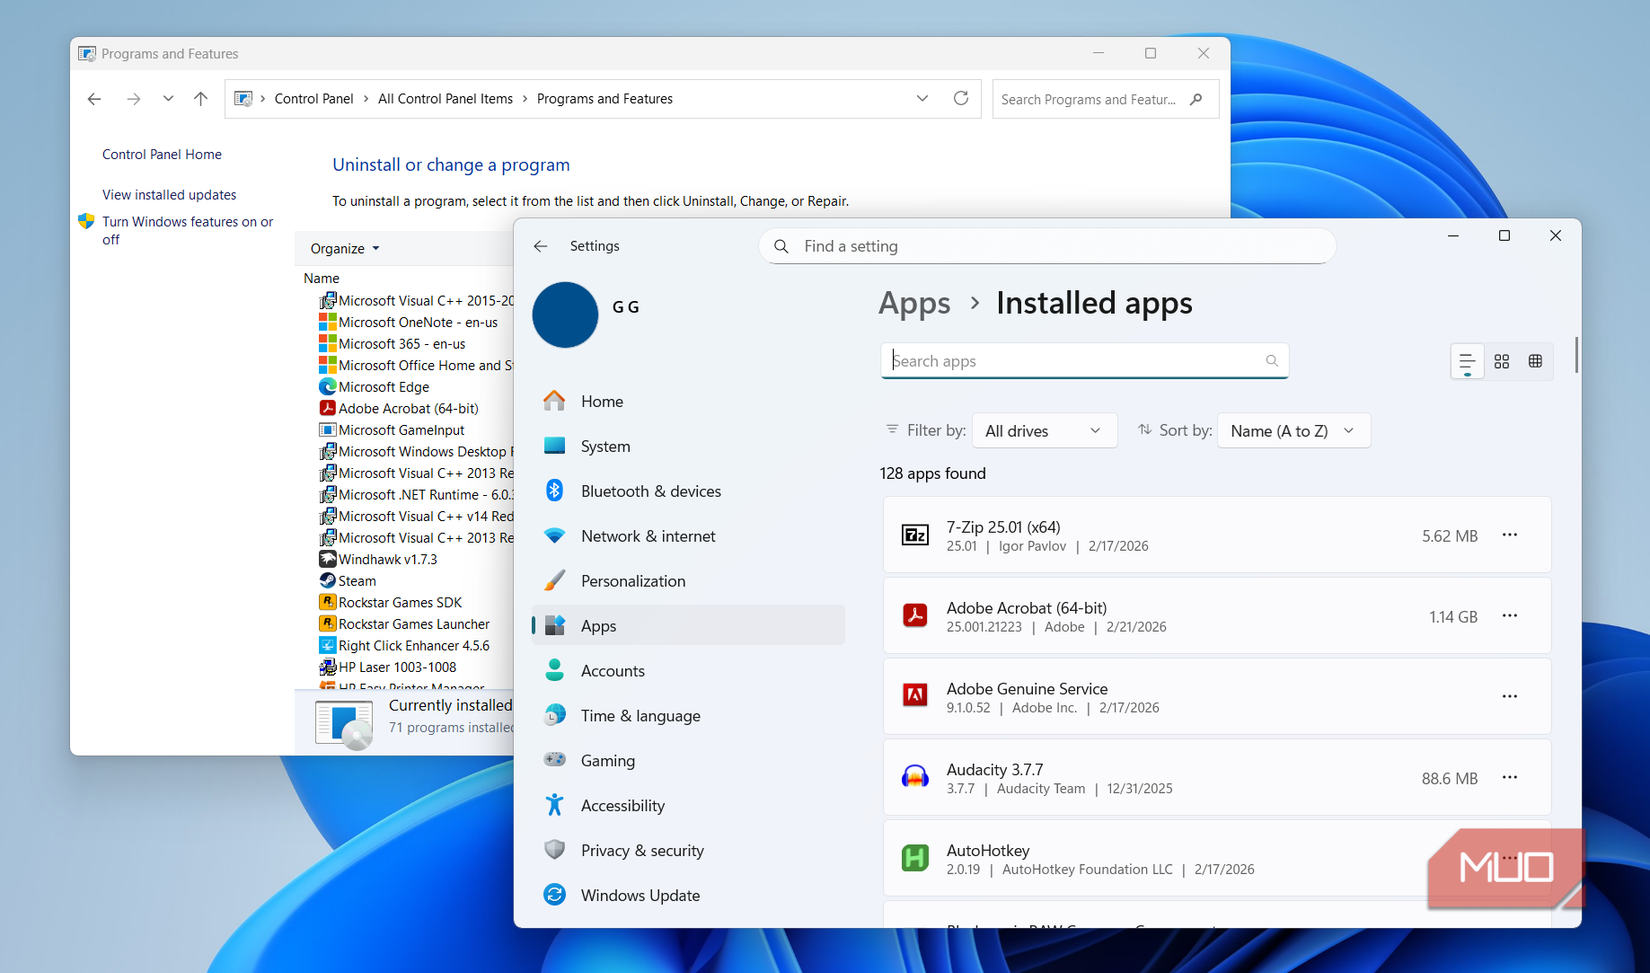Select Windows Update in Settings navigation
Screen dimensions: 1650x973
pos(689,895)
